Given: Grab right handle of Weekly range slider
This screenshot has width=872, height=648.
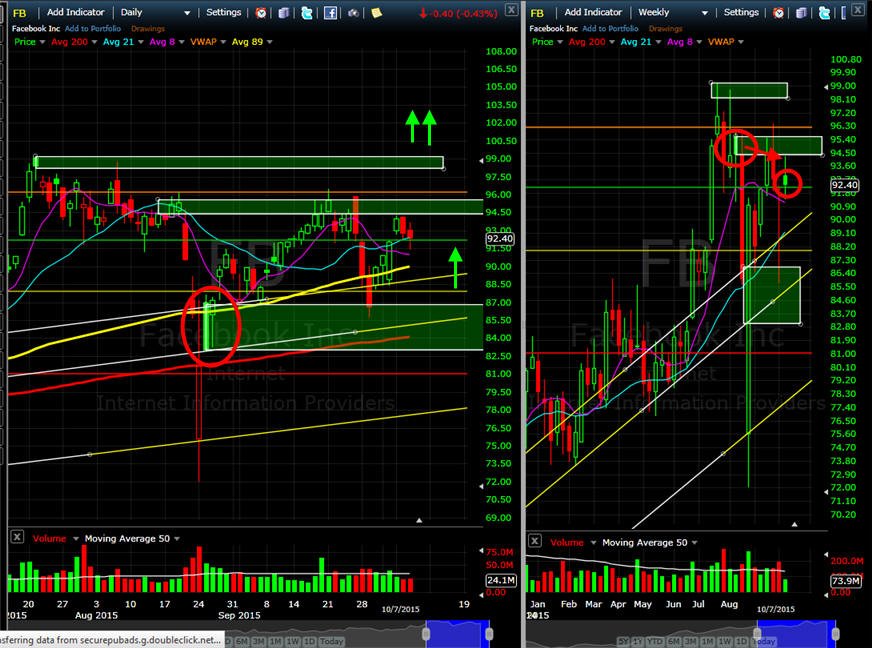Looking at the screenshot, I should [835, 634].
